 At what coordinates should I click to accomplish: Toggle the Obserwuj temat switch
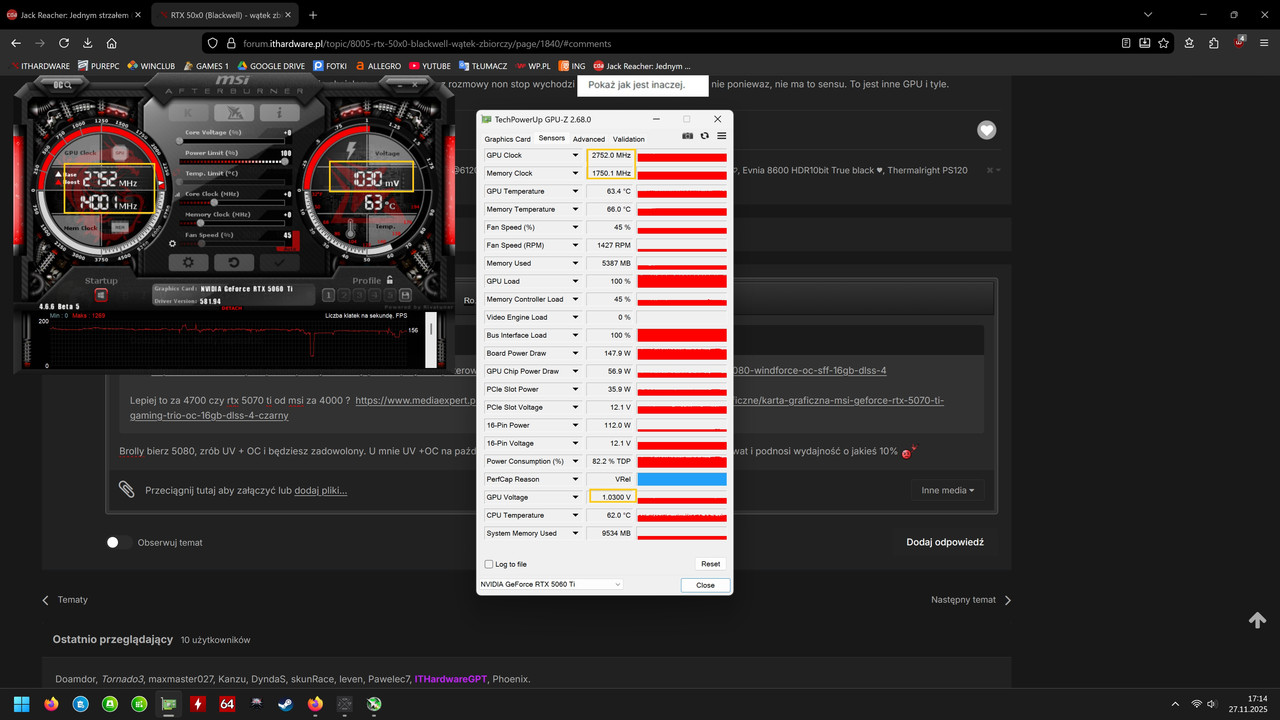pos(119,542)
